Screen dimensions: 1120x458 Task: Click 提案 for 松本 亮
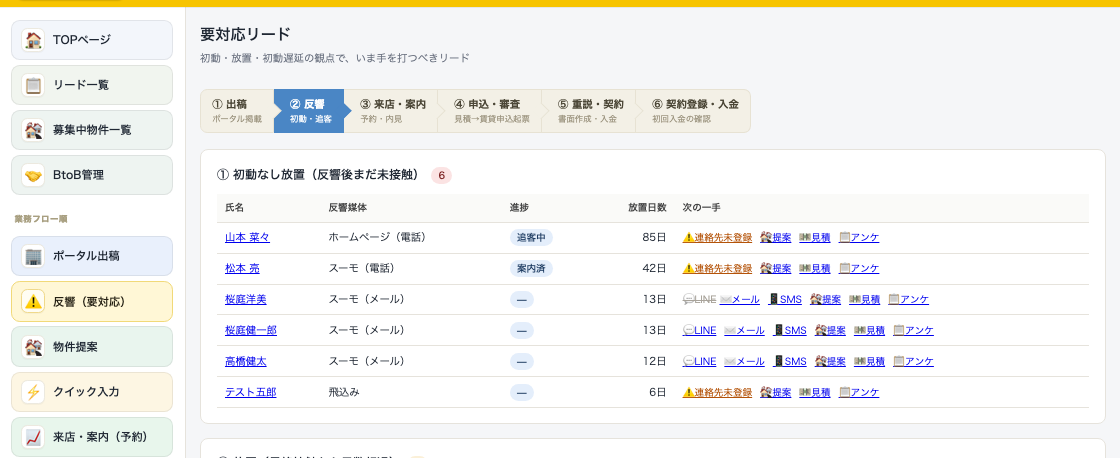(x=776, y=269)
